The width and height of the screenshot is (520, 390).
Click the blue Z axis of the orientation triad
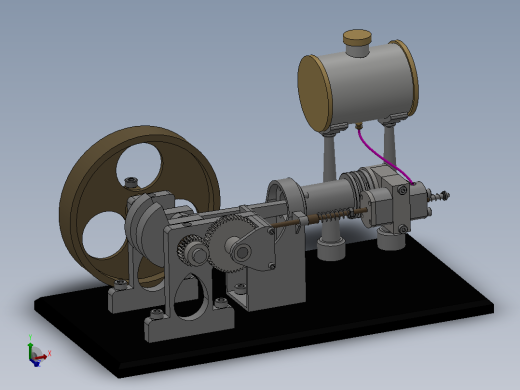36,363
